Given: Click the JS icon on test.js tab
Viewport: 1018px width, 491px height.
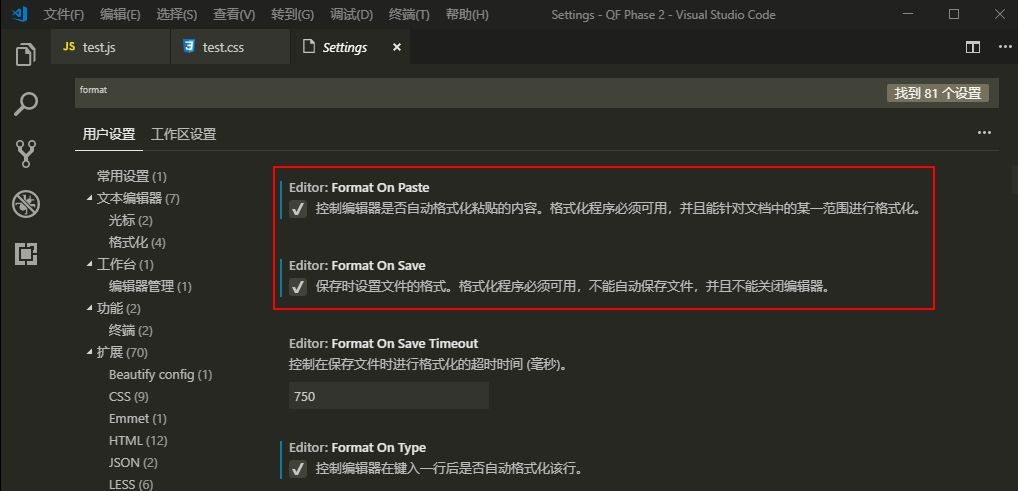Looking at the screenshot, I should pos(69,47).
